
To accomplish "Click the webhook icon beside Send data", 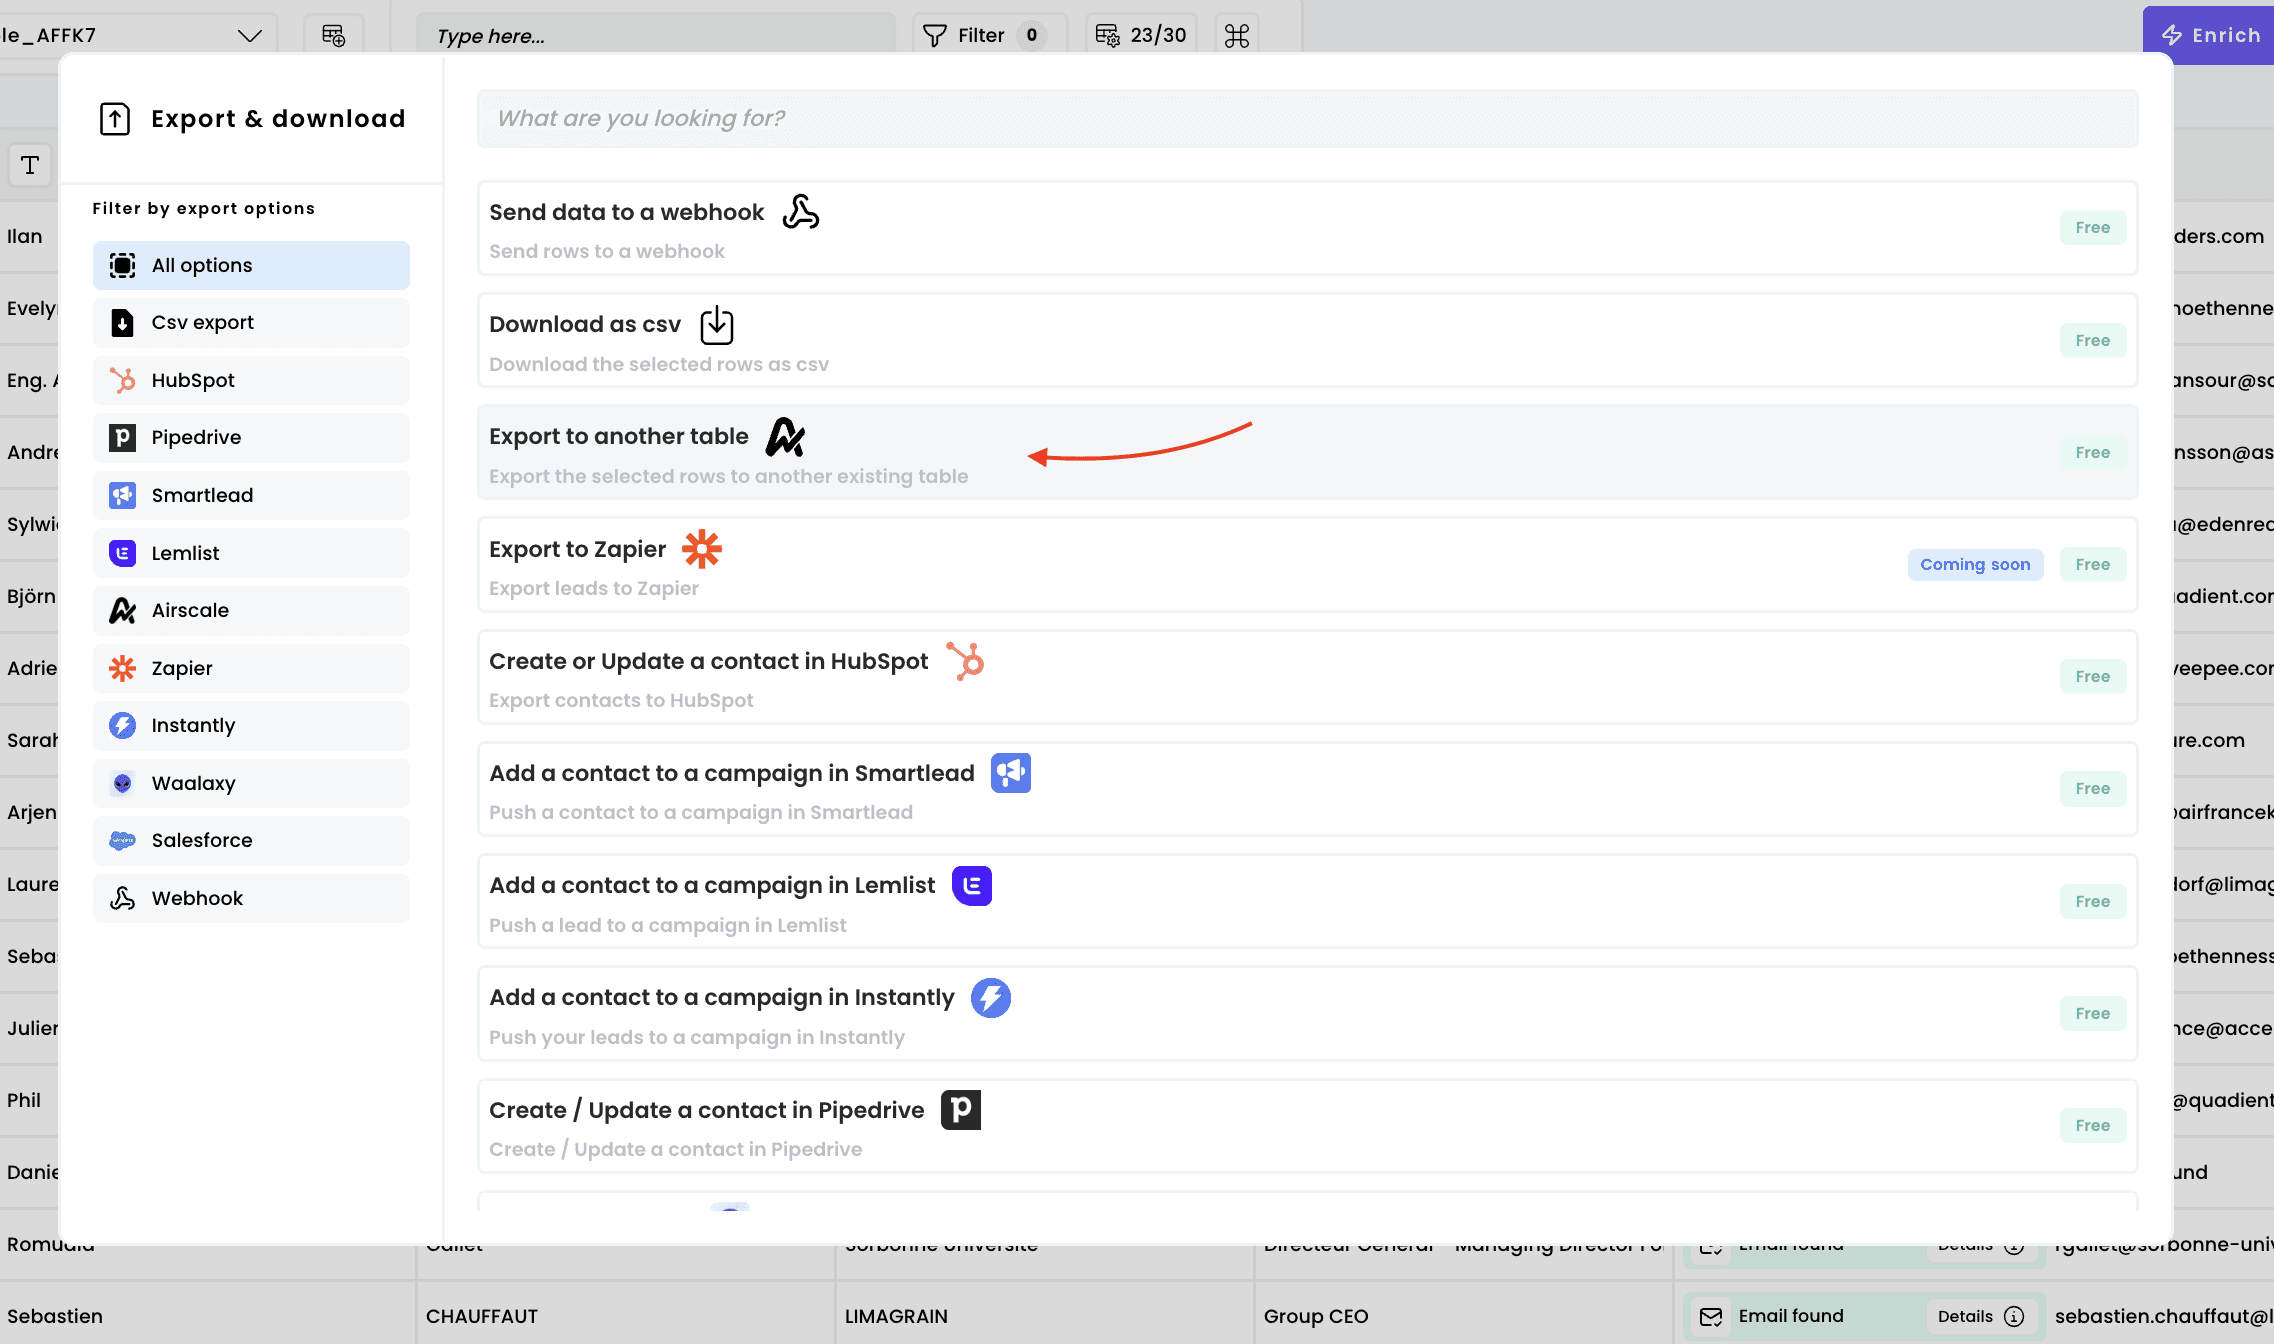I will pos(800,212).
